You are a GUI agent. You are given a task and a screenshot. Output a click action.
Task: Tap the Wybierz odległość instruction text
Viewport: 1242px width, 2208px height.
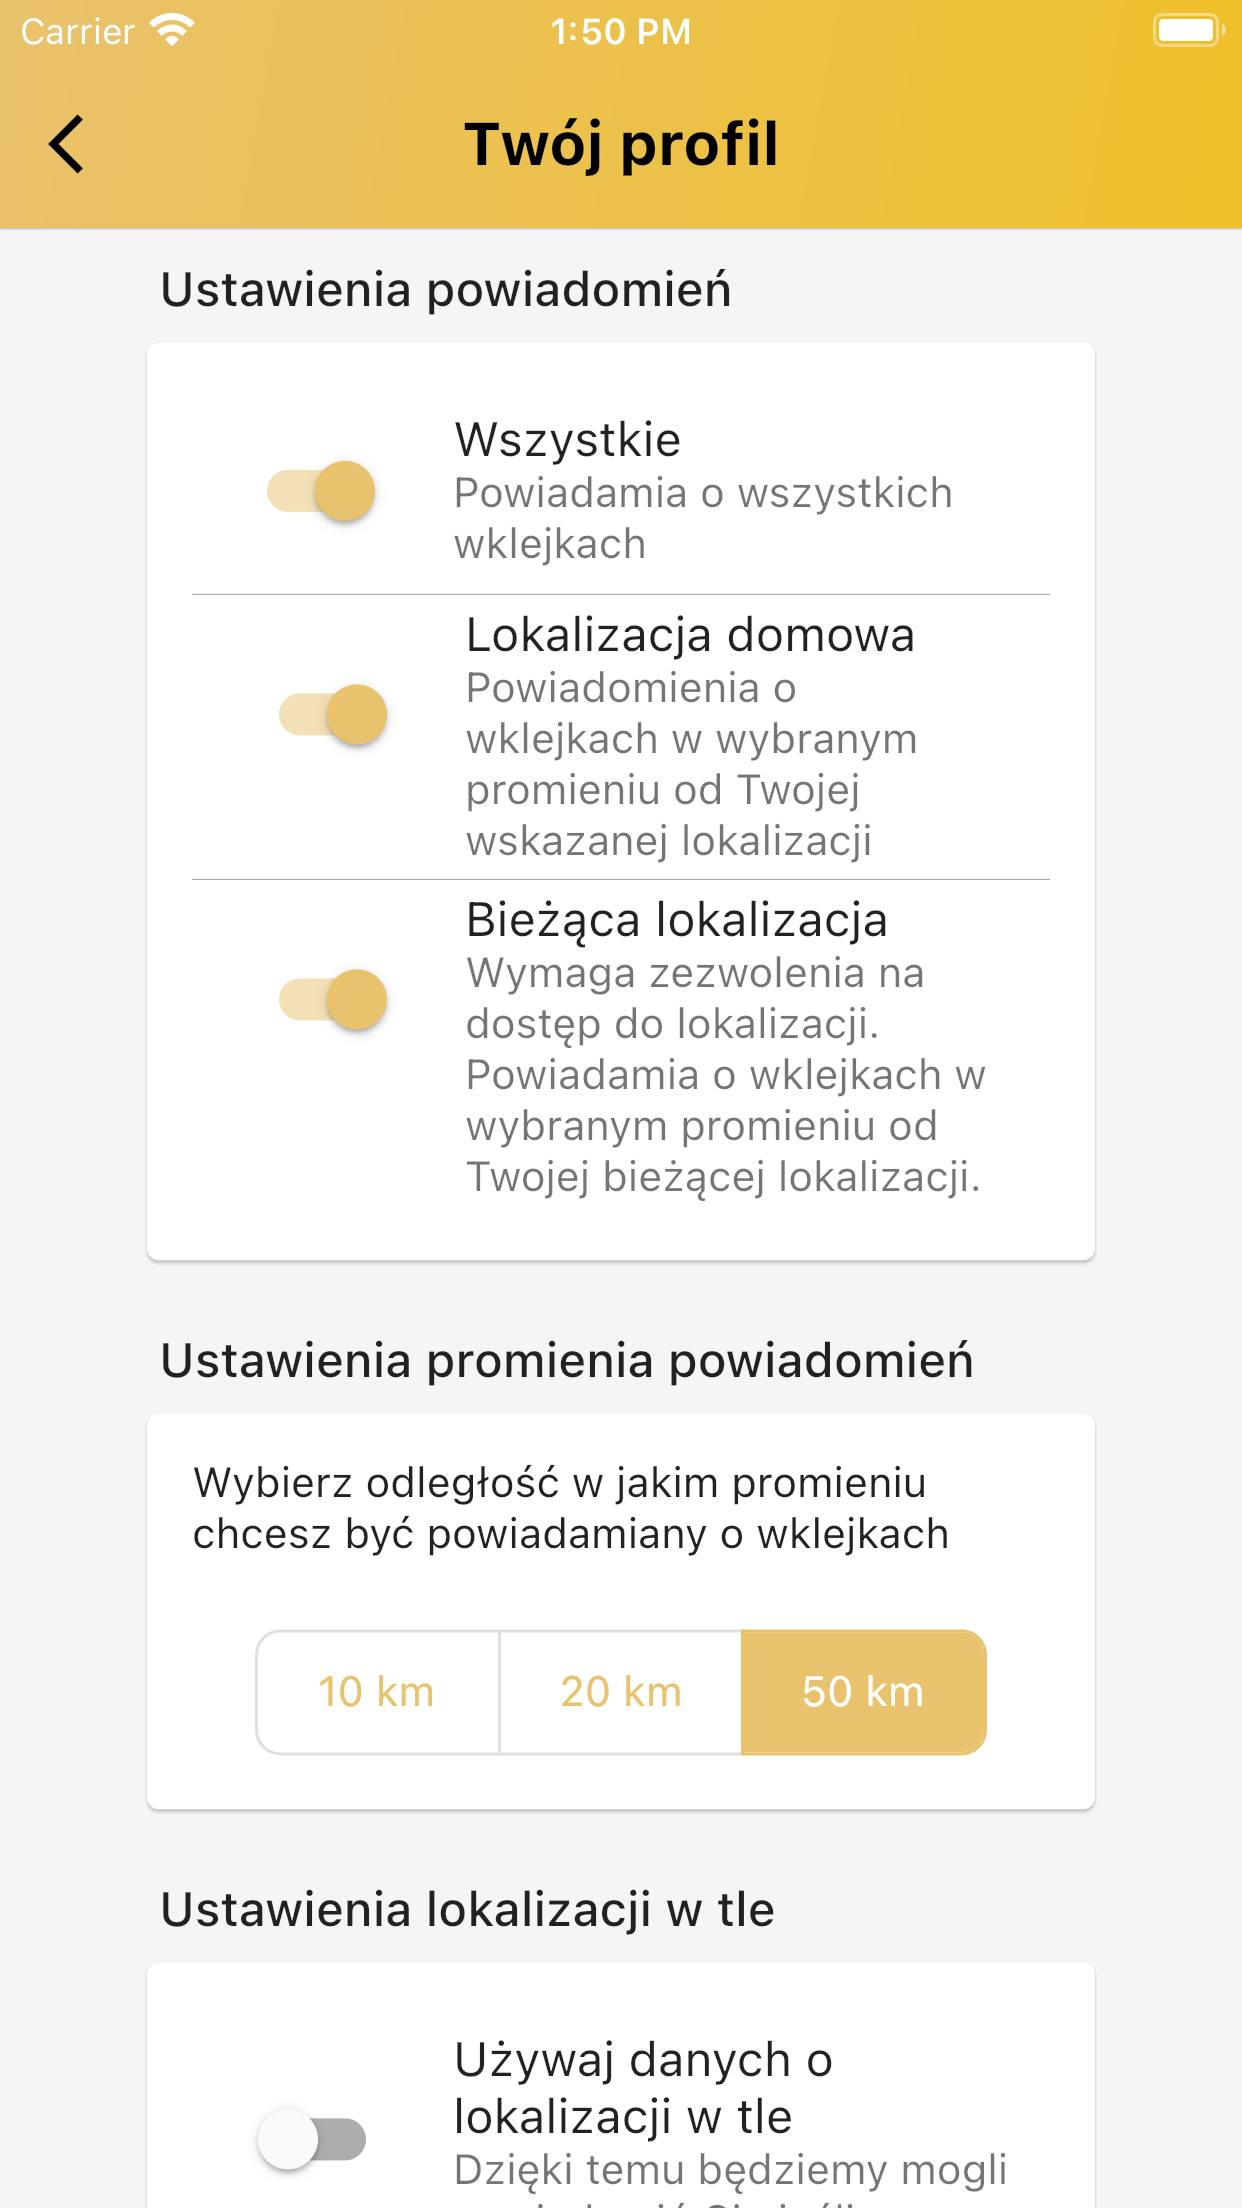click(x=570, y=1508)
